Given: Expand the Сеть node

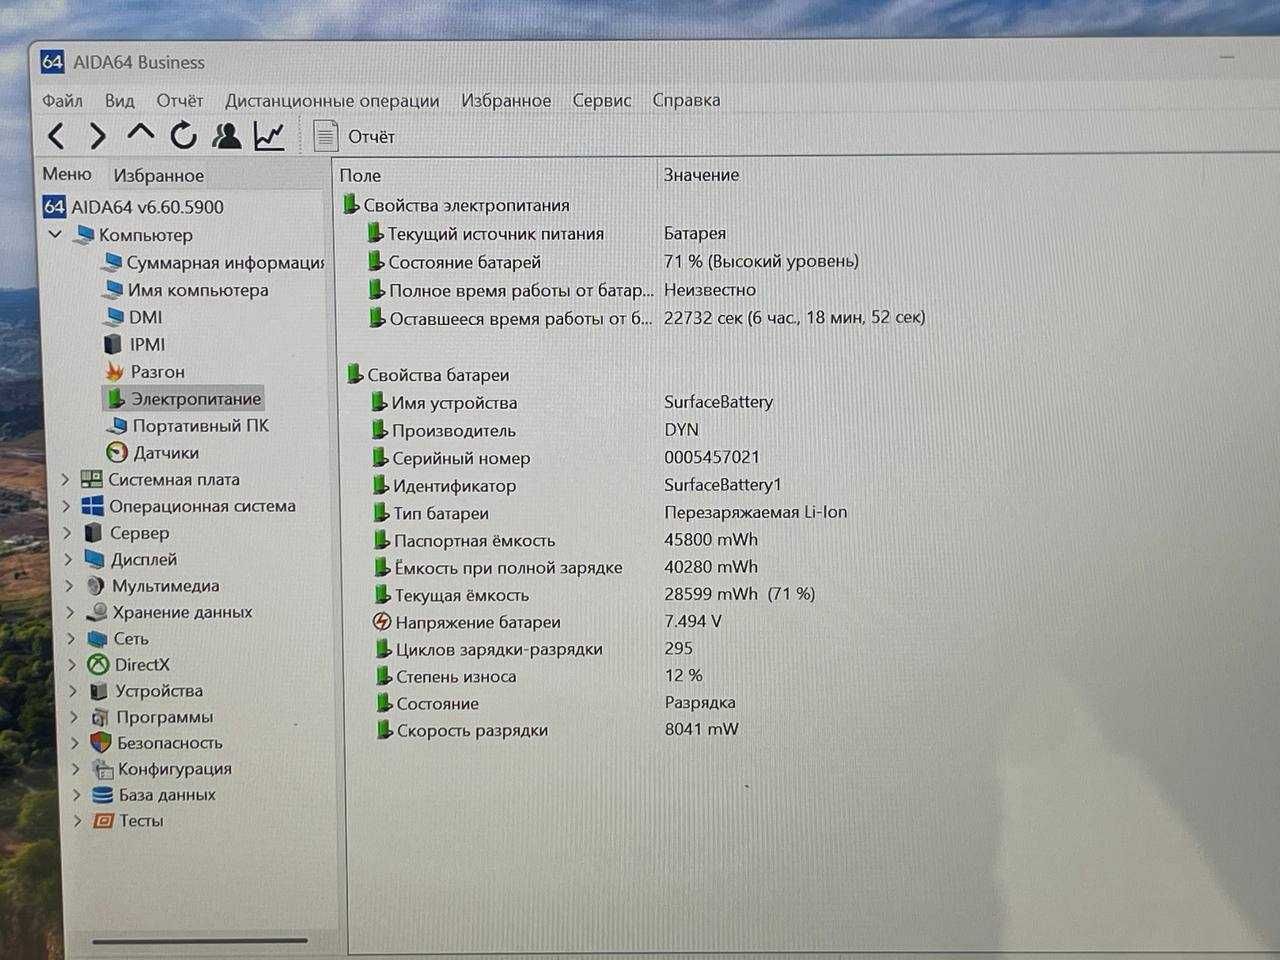Looking at the screenshot, I should [x=71, y=638].
